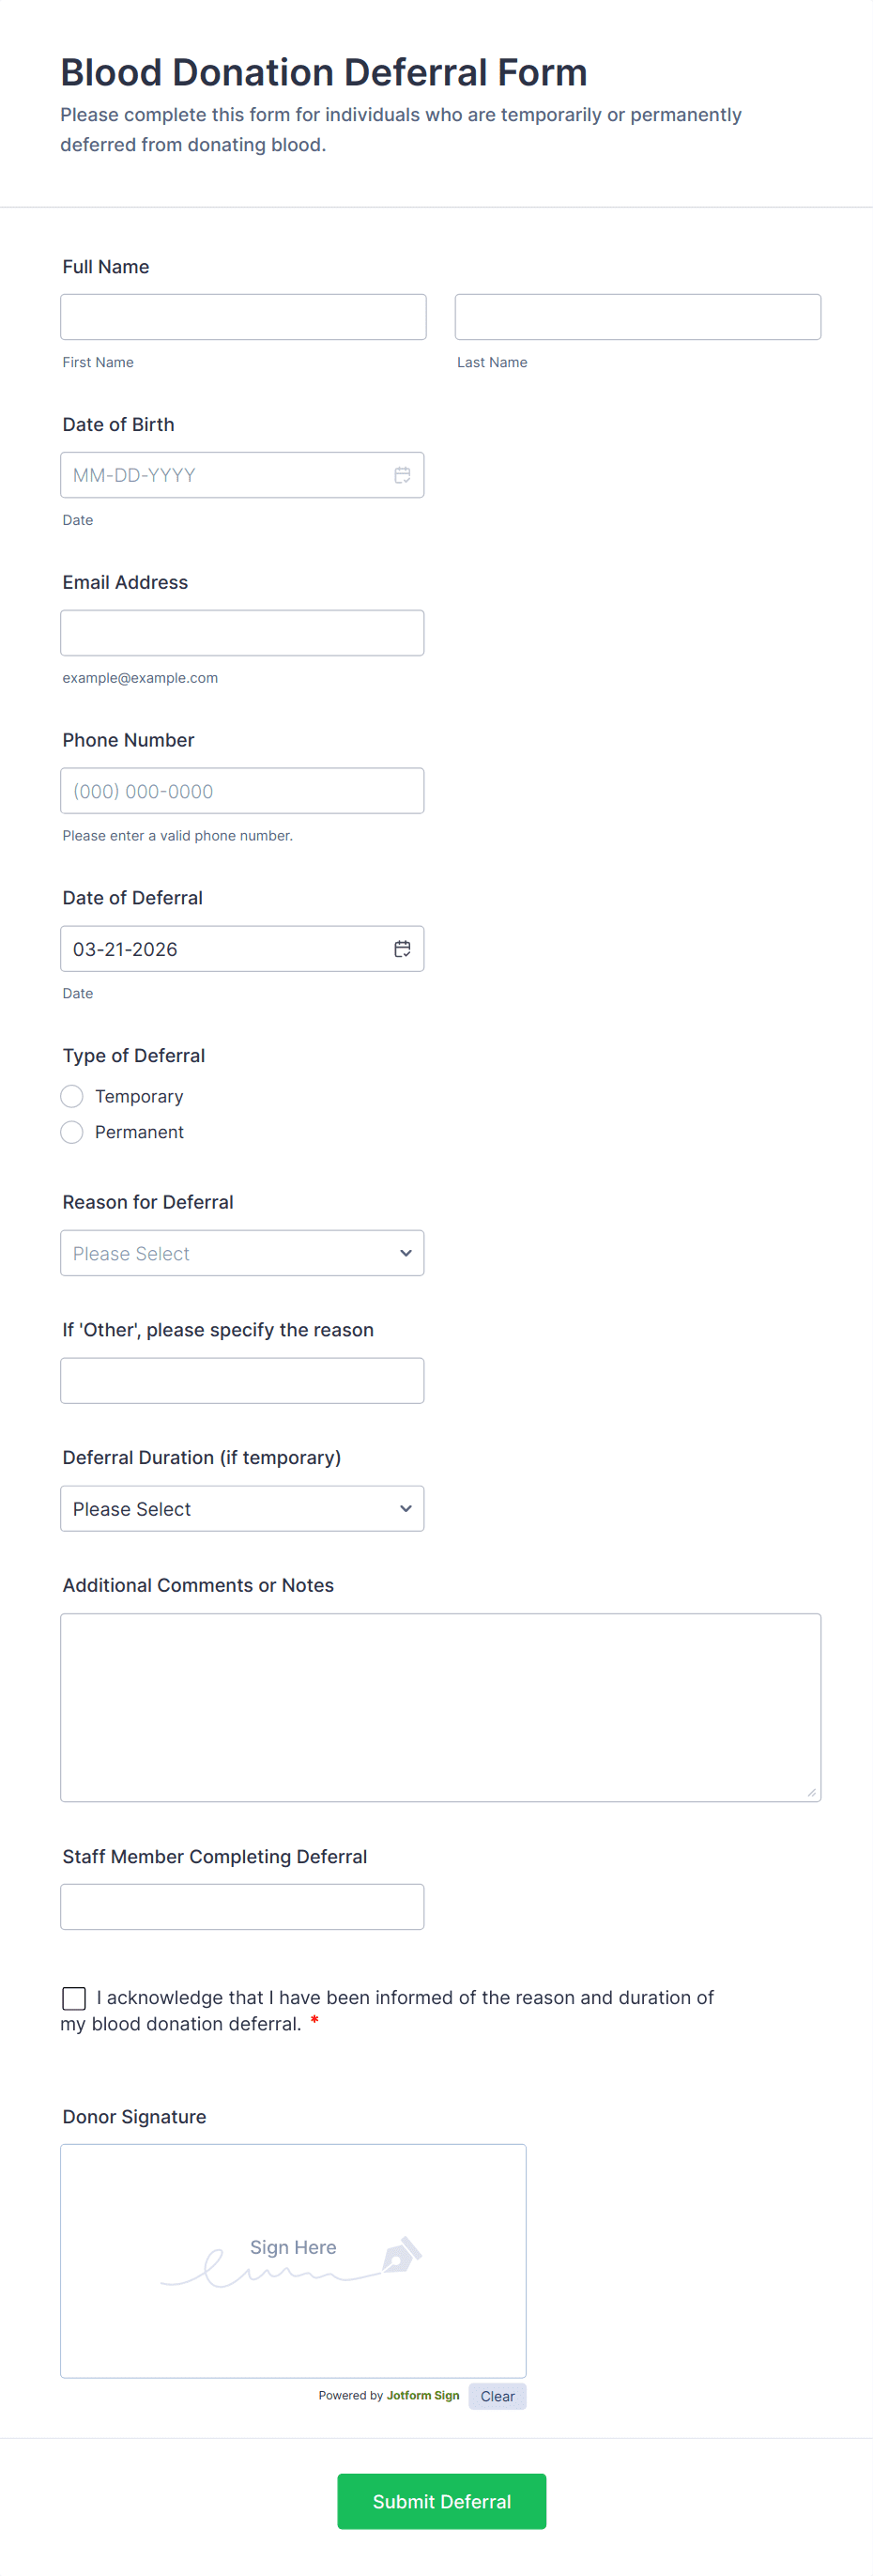Clear the donor signature
The image size is (873, 2576).
click(x=497, y=2396)
